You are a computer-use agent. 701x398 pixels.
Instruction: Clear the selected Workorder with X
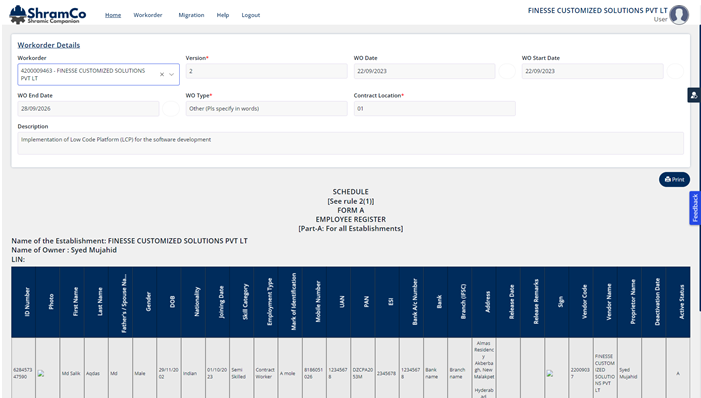[162, 74]
